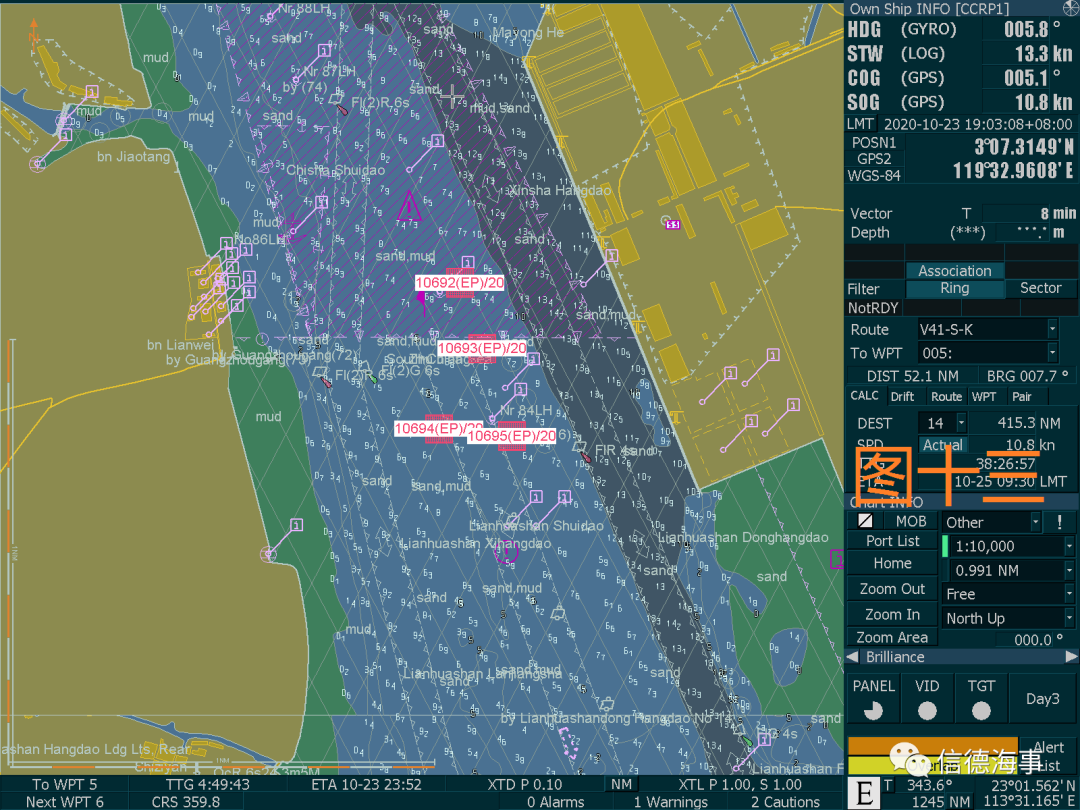Click the caution triangle symbol on chart
1080x810 pixels.
[410, 207]
